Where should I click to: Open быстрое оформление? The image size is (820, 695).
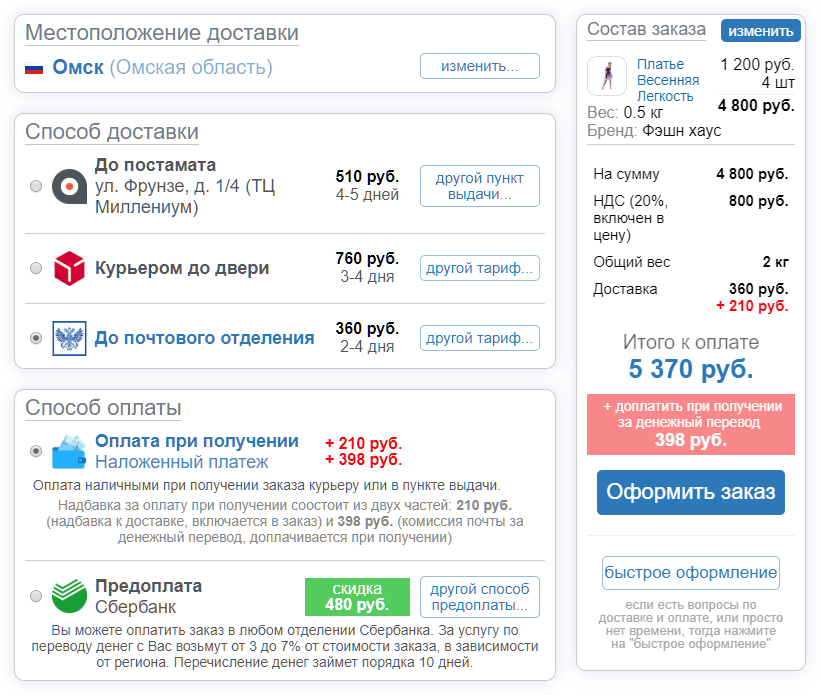[690, 572]
